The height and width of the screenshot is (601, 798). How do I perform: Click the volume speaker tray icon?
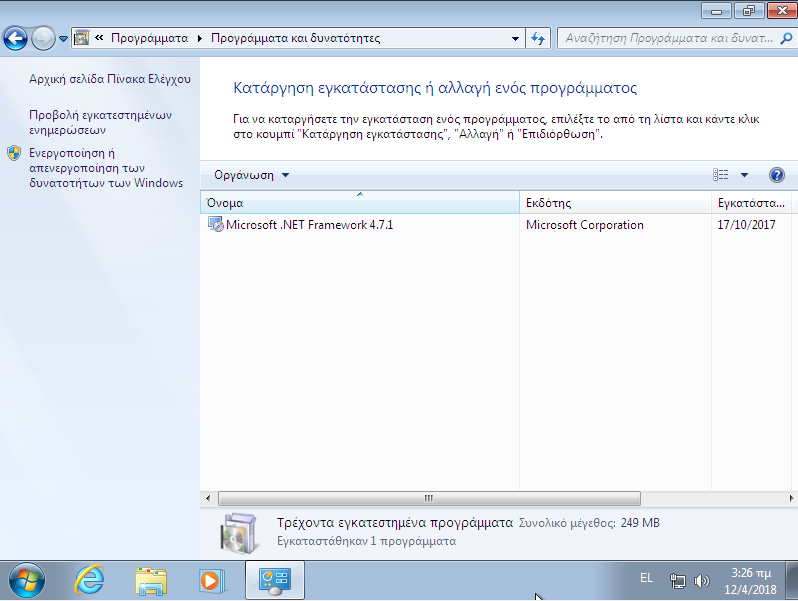702,581
